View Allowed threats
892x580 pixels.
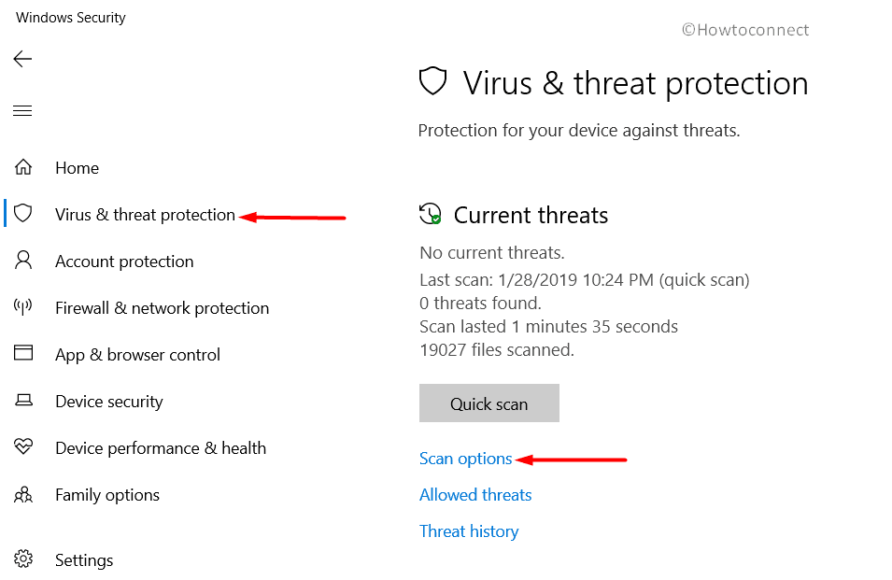(x=475, y=494)
